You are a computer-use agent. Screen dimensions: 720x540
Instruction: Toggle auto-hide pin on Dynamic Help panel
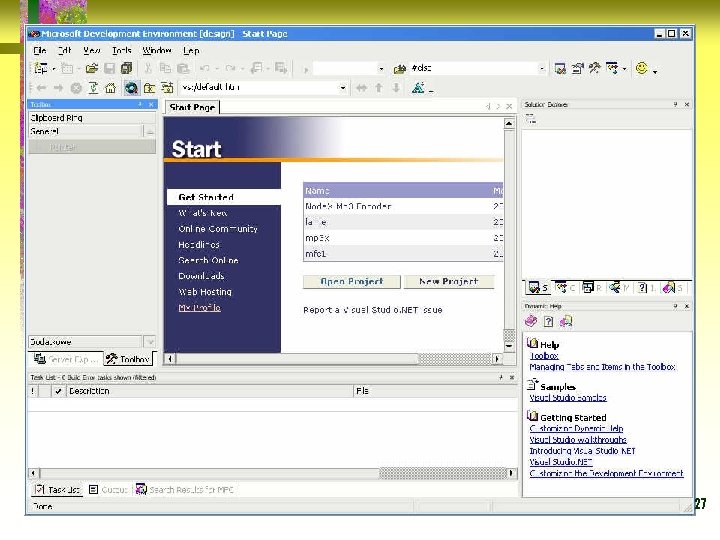[x=675, y=306]
